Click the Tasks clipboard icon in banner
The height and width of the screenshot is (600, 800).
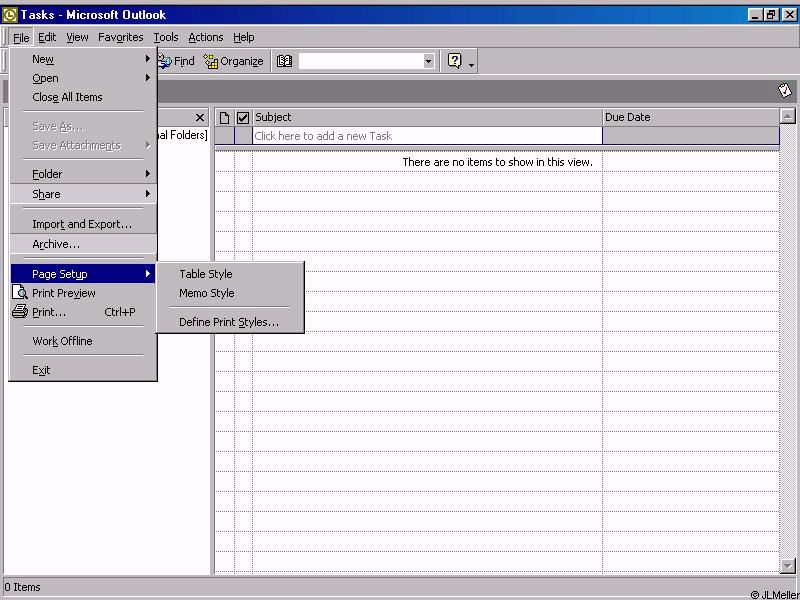point(785,90)
